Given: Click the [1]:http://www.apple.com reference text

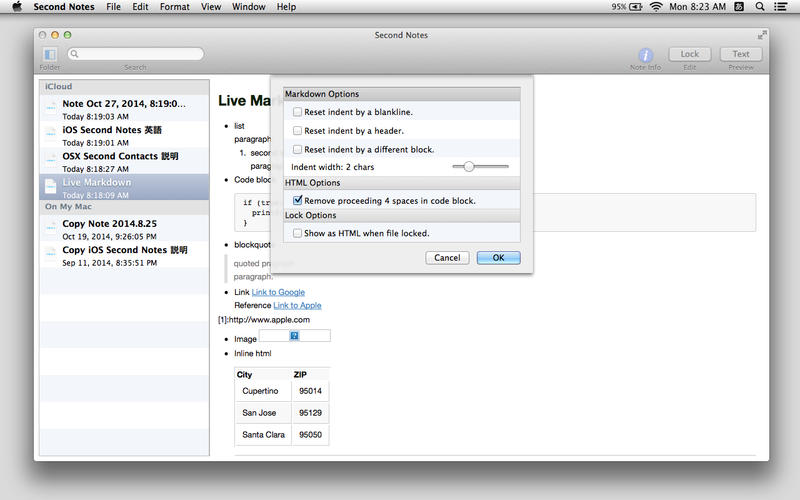Looking at the screenshot, I should click(264, 320).
